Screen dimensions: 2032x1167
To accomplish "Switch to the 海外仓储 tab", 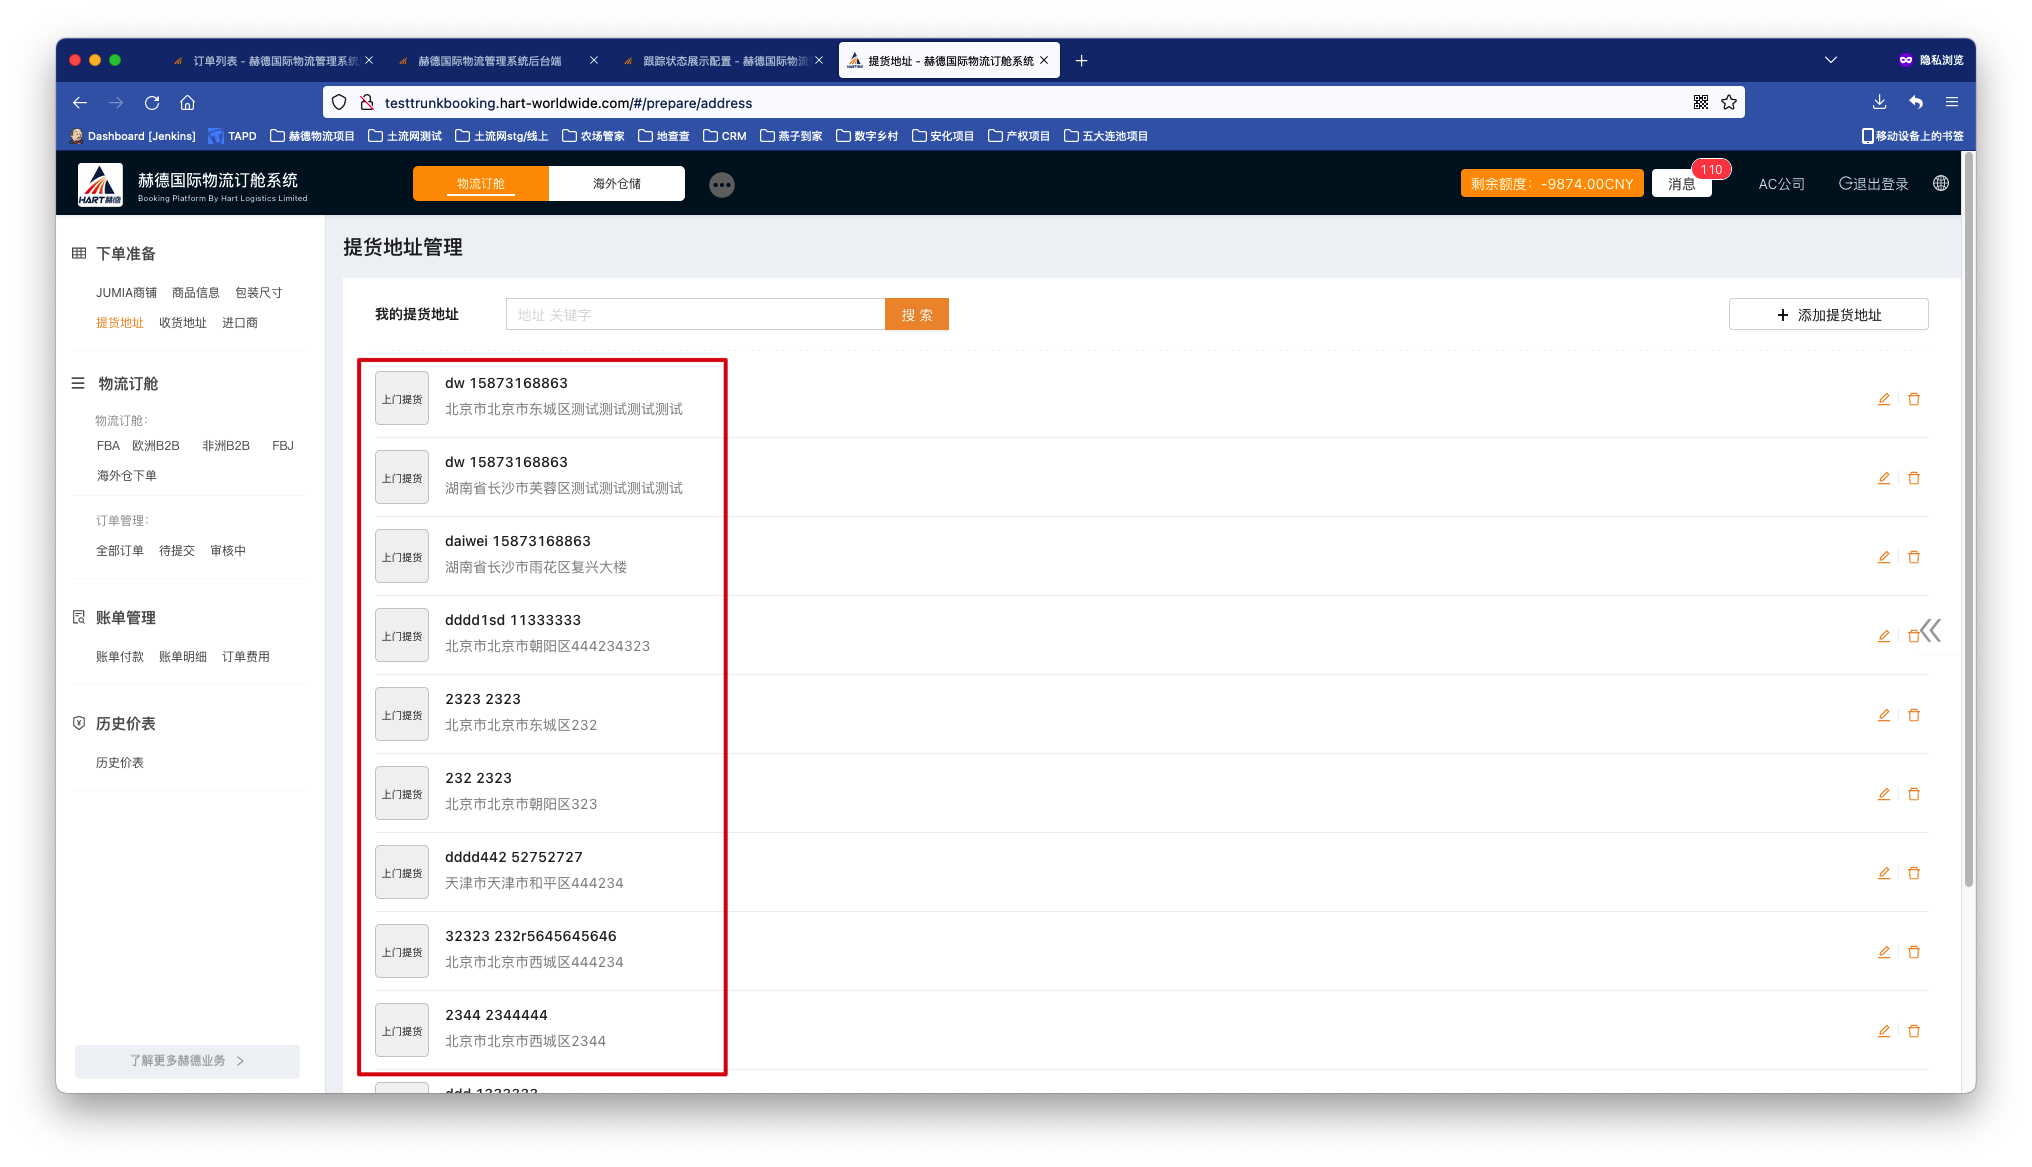I will coord(617,184).
